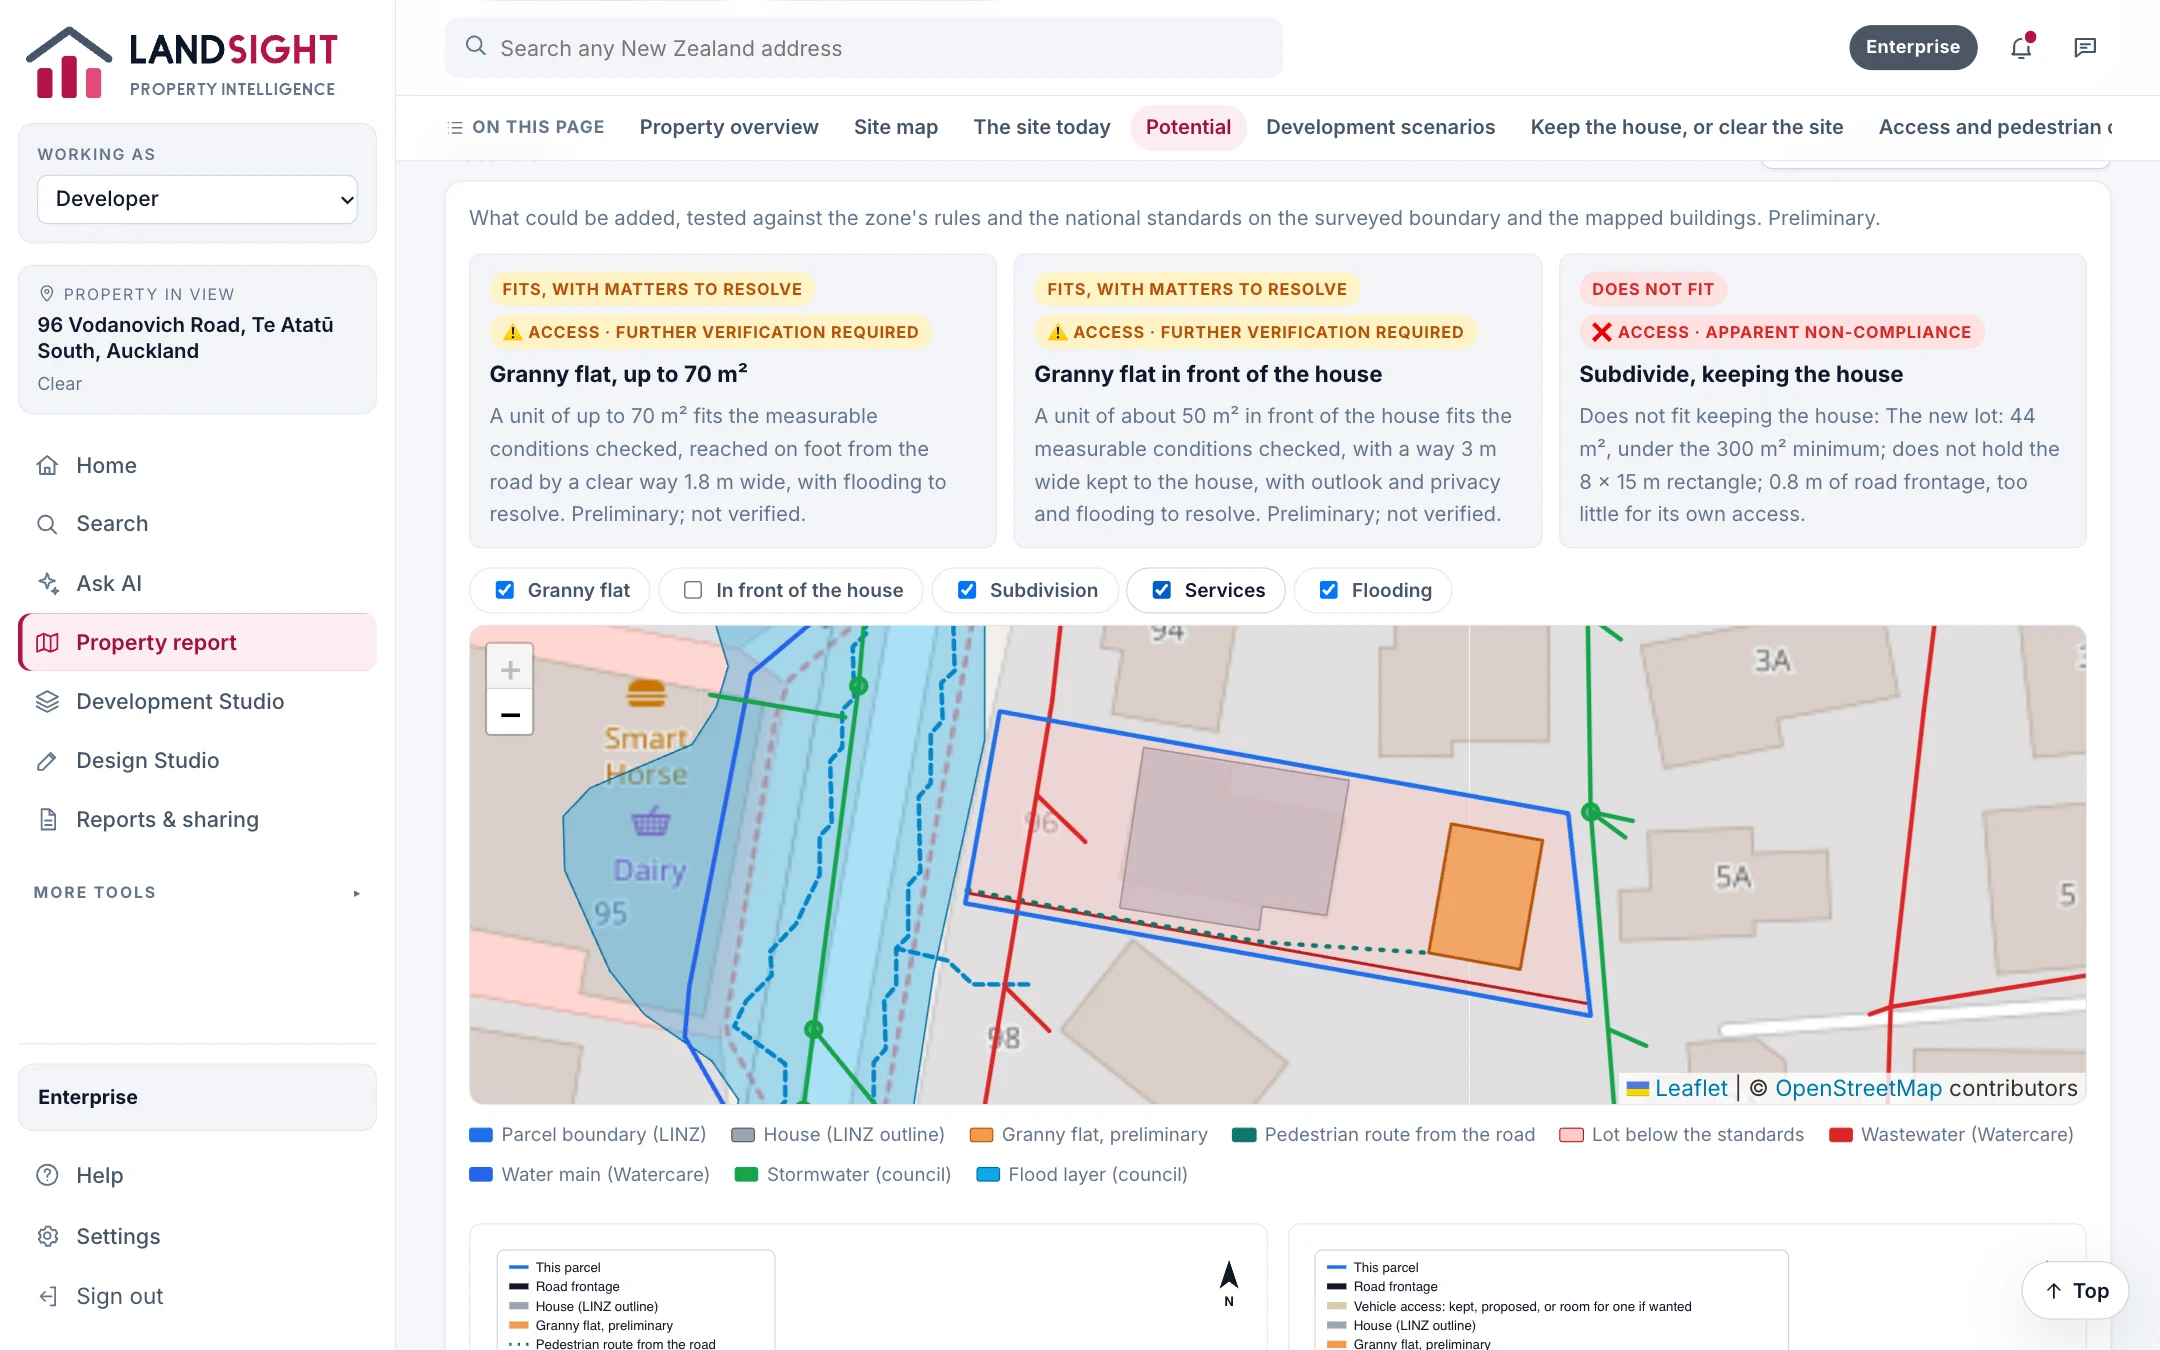Open The site today section

pos(1042,127)
